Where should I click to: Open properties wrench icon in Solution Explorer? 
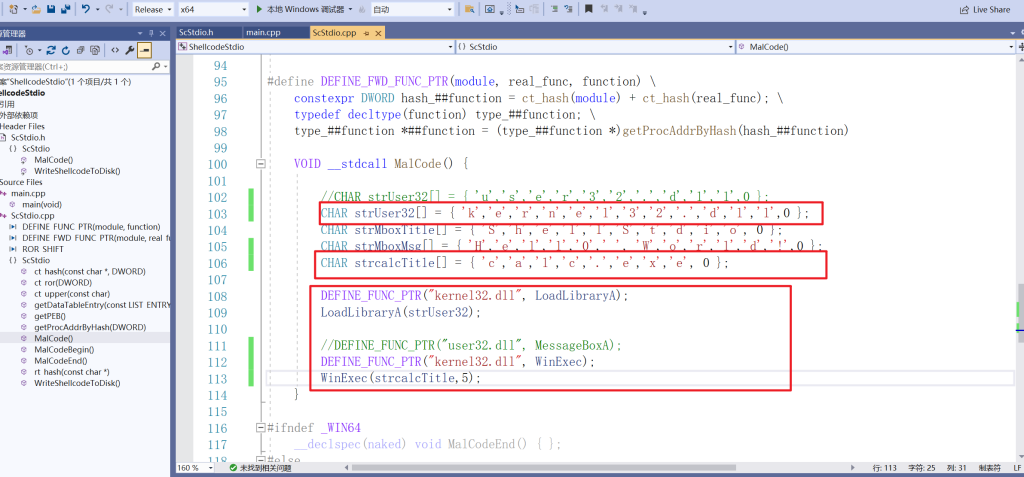pos(129,49)
